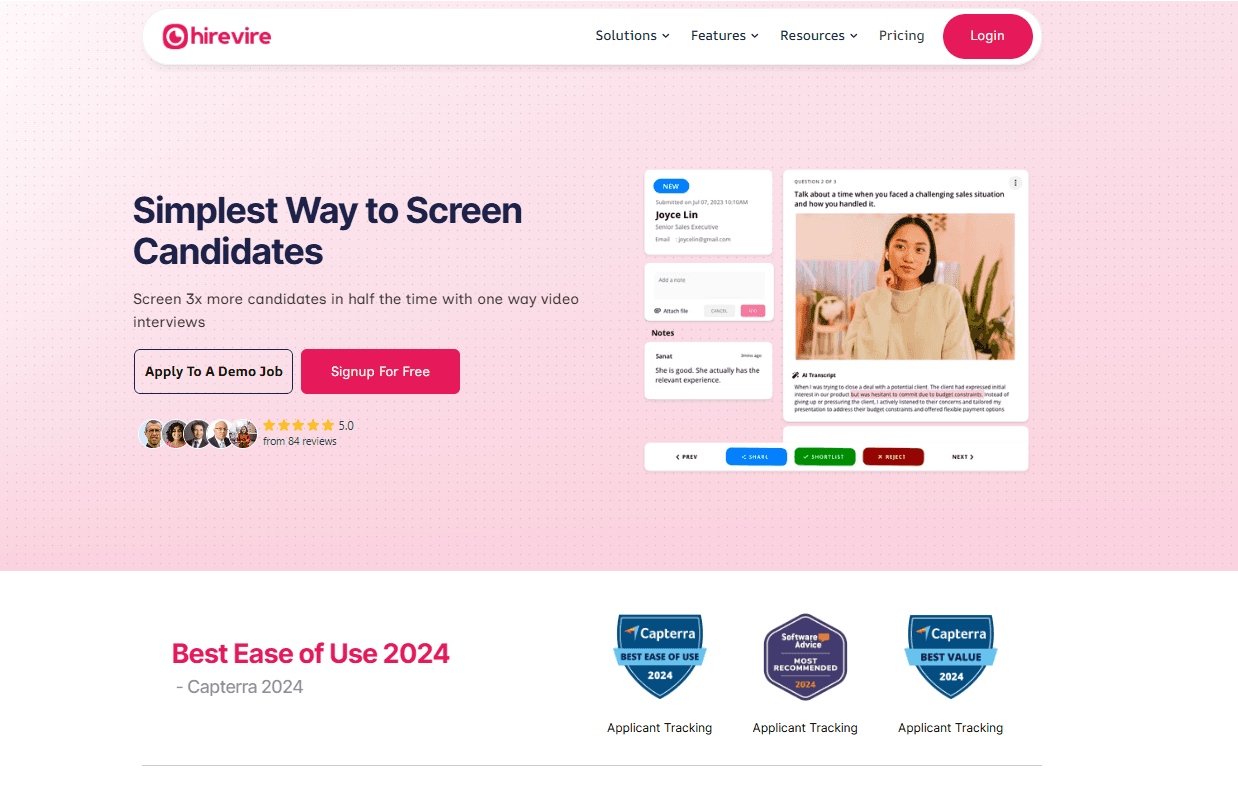
Task: Expand the Features dropdown menu
Action: (x=724, y=36)
